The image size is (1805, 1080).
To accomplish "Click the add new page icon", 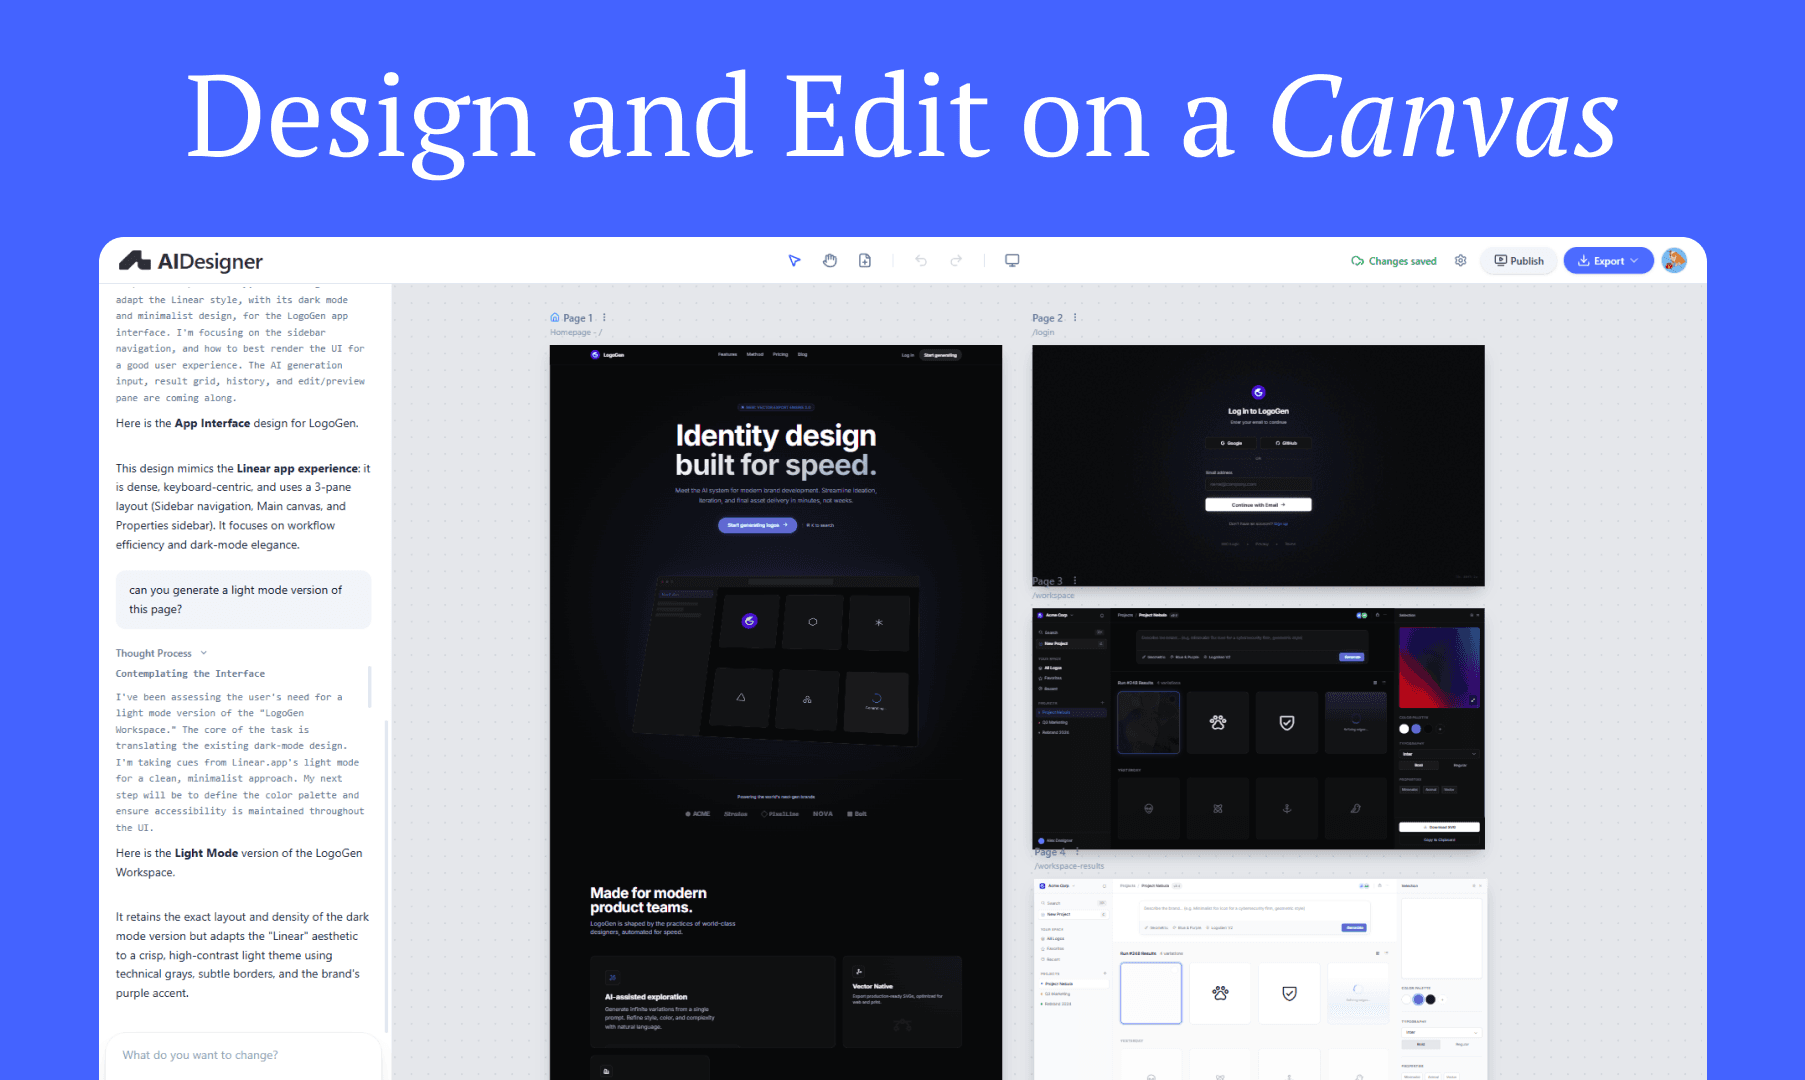I will 865,260.
